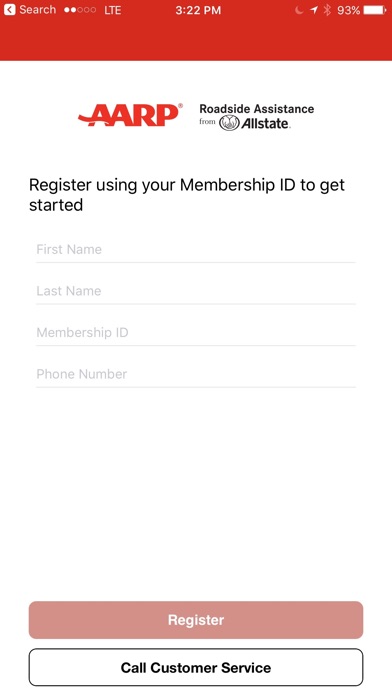Tap the 3:22 PM clock
Viewport: 392px width, 696px height.
click(x=198, y=10)
